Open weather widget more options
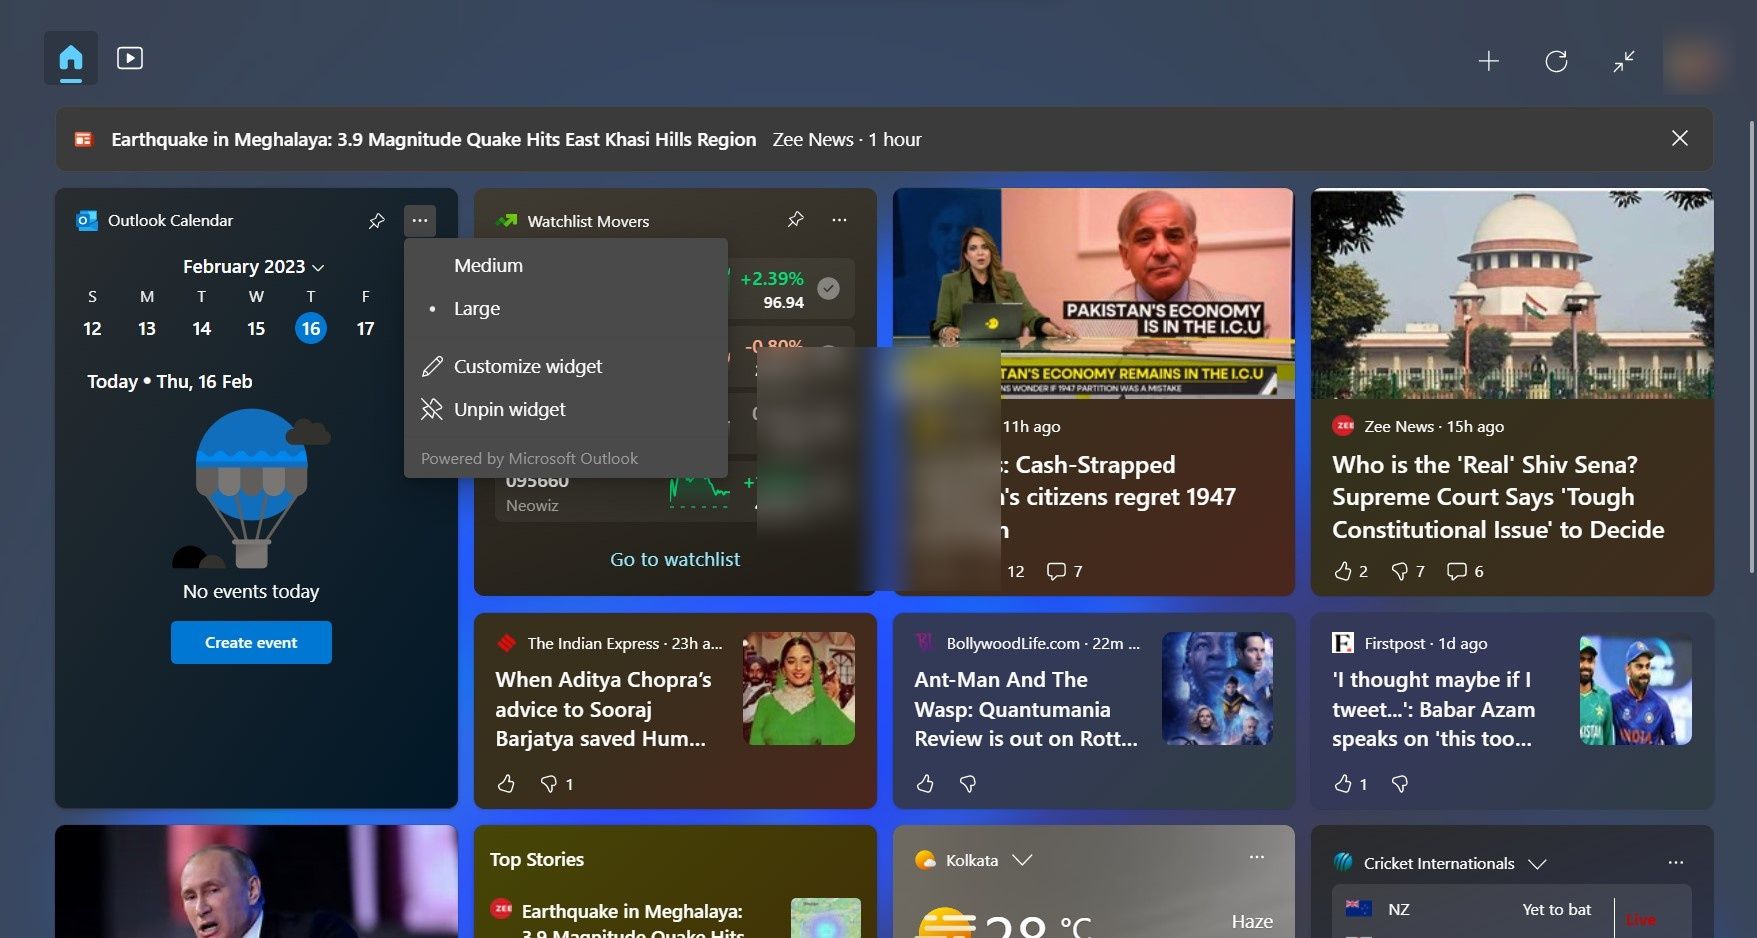The width and height of the screenshot is (1757, 938). coord(1257,857)
